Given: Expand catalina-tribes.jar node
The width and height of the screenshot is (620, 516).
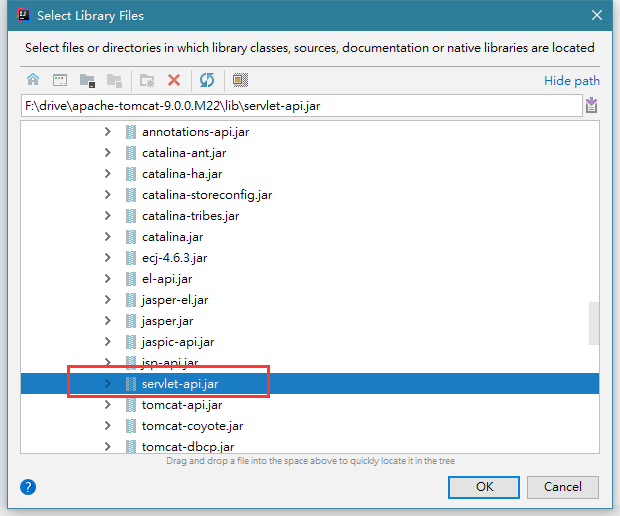Looking at the screenshot, I should click(x=108, y=215).
